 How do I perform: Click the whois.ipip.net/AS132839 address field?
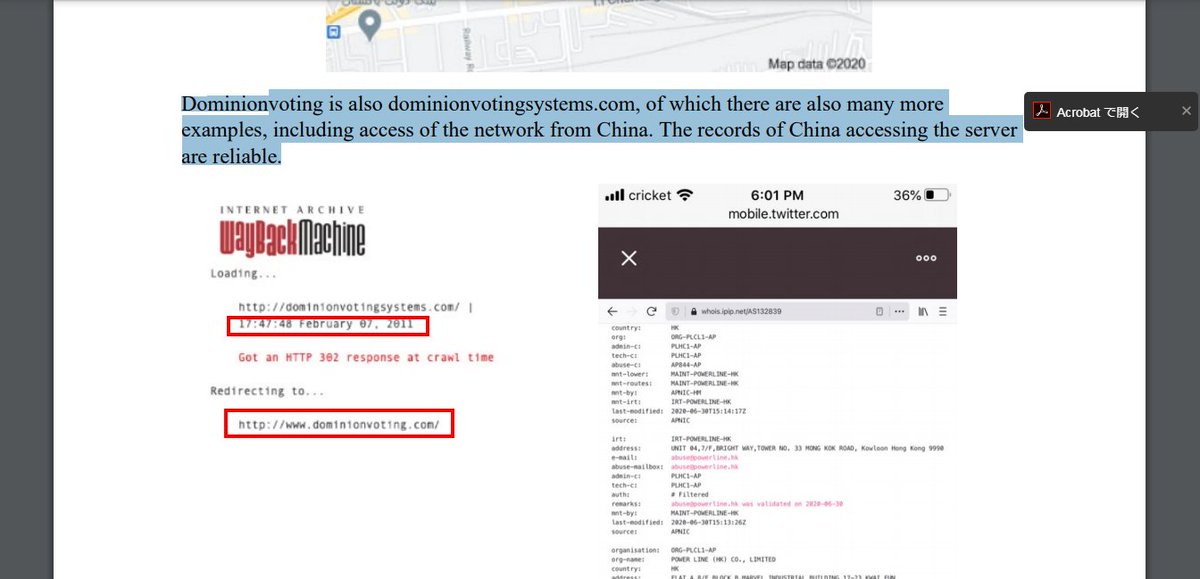pyautogui.click(x=786, y=312)
